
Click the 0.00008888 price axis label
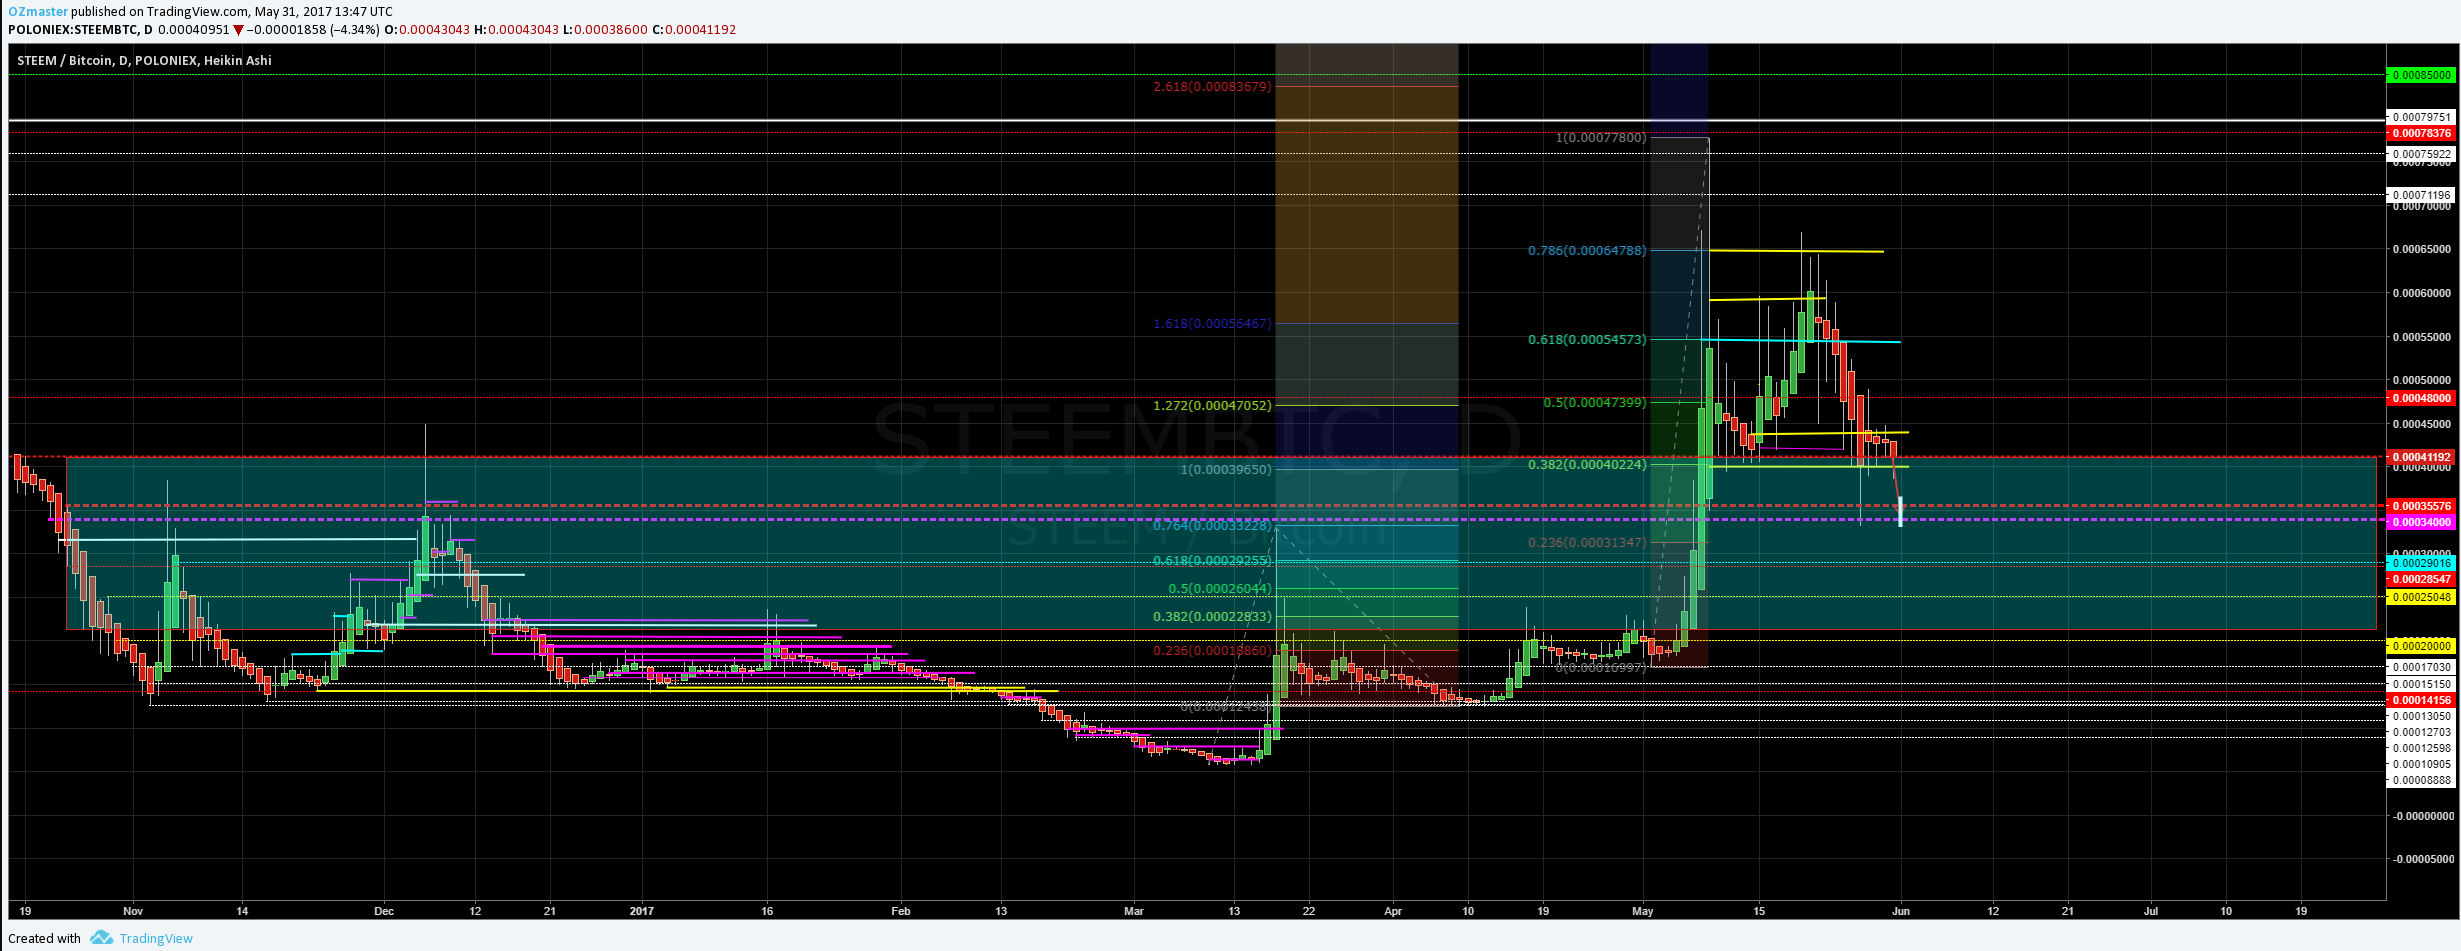pos(2422,780)
